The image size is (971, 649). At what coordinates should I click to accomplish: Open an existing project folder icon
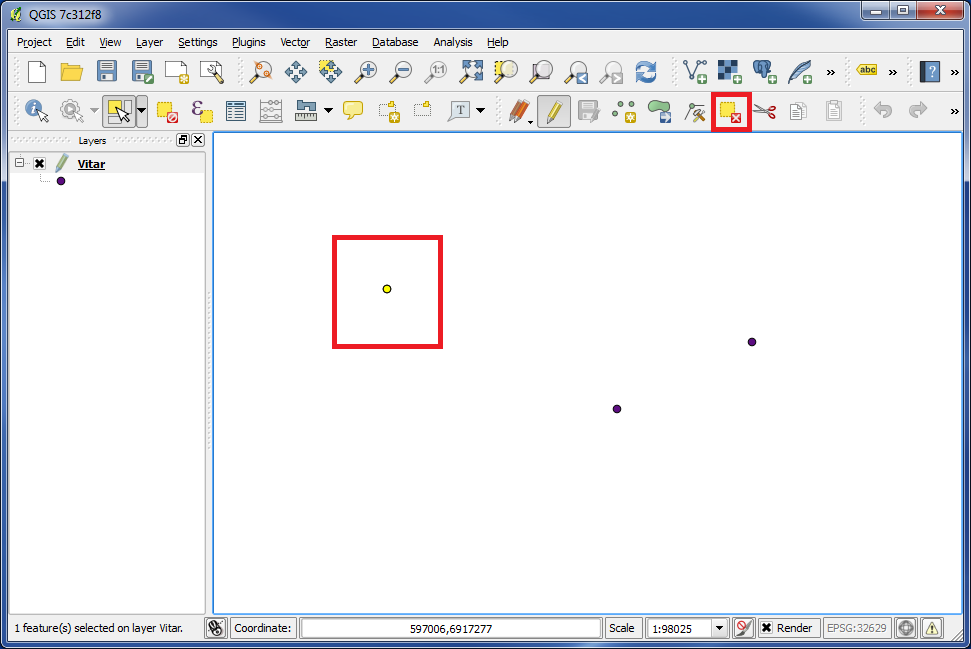[x=71, y=72]
